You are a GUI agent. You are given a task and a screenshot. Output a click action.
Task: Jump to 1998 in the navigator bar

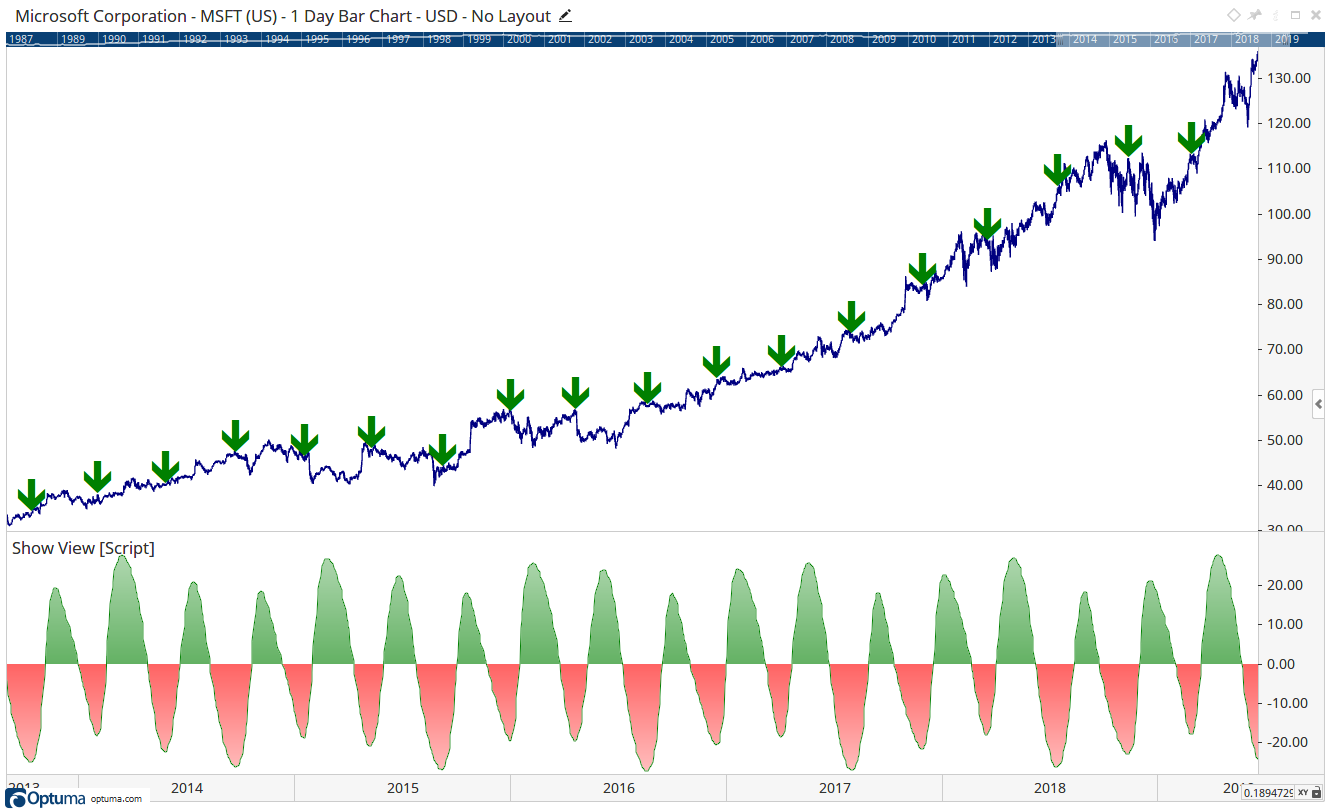438,39
